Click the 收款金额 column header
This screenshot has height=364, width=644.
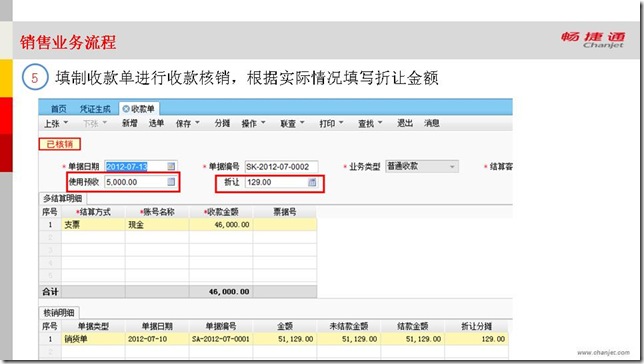[221, 212]
